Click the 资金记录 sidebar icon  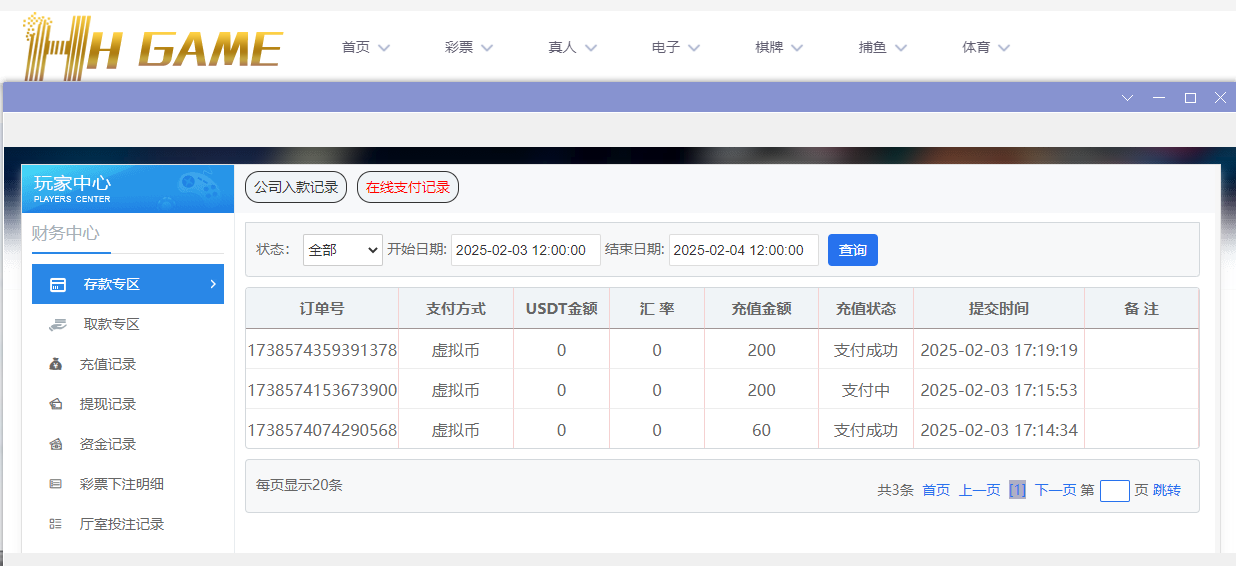click(x=56, y=444)
